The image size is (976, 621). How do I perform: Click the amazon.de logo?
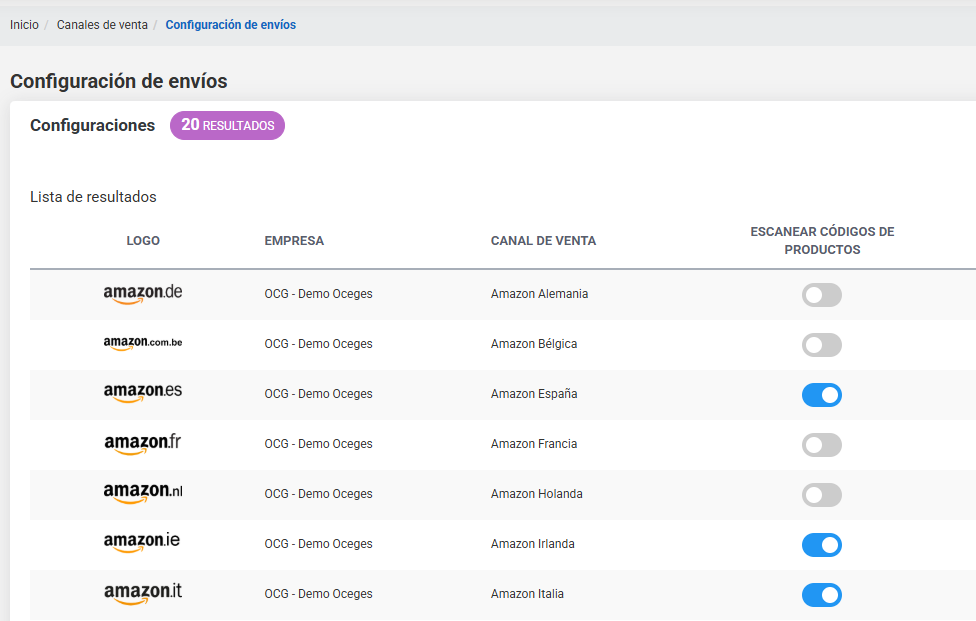click(x=143, y=294)
